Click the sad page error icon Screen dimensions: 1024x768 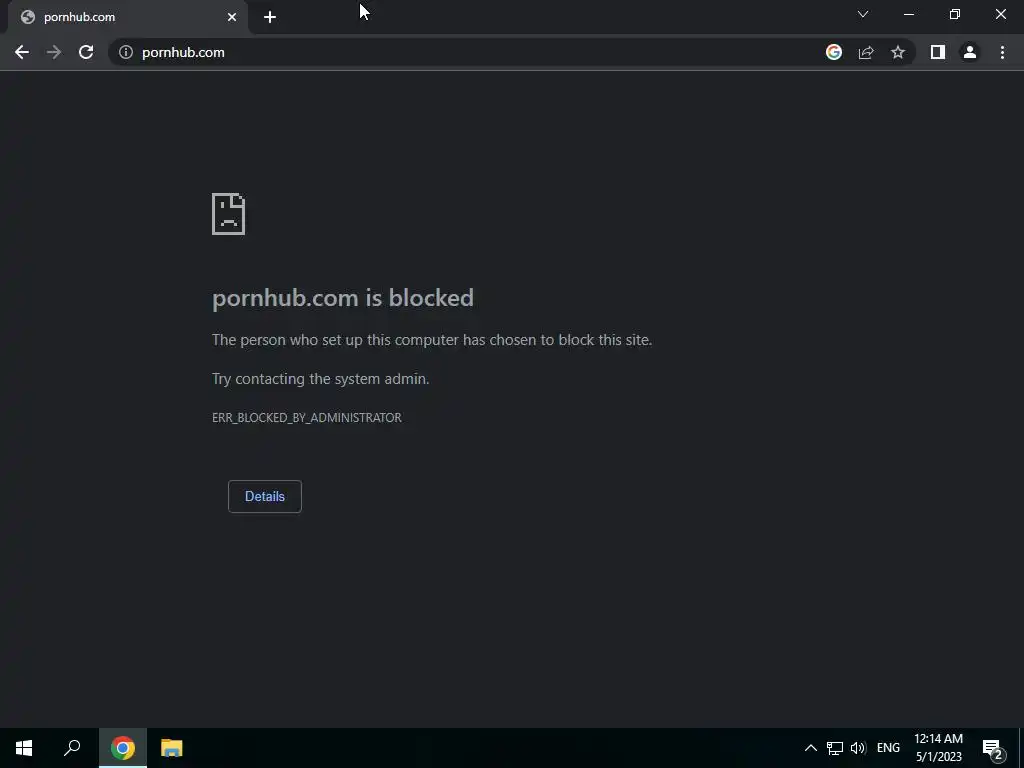(x=229, y=214)
